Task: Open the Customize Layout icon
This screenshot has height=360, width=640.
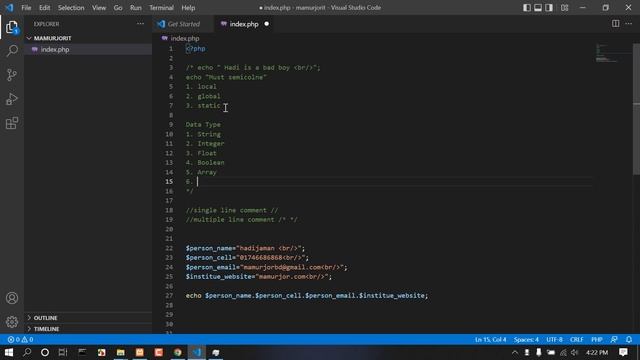Action: point(564,8)
